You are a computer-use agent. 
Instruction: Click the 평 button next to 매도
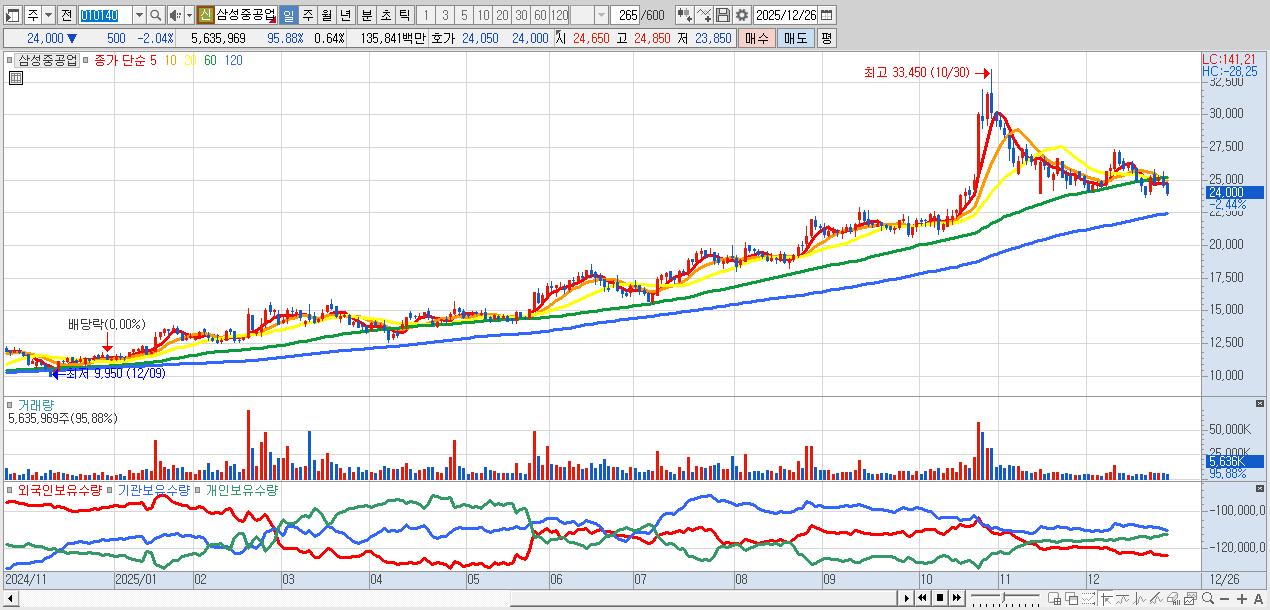tap(826, 38)
